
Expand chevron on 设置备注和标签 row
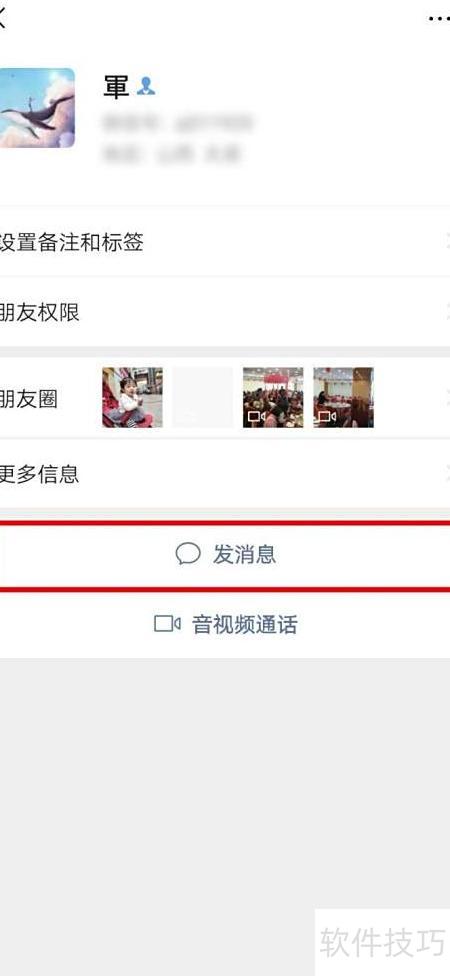click(x=447, y=242)
